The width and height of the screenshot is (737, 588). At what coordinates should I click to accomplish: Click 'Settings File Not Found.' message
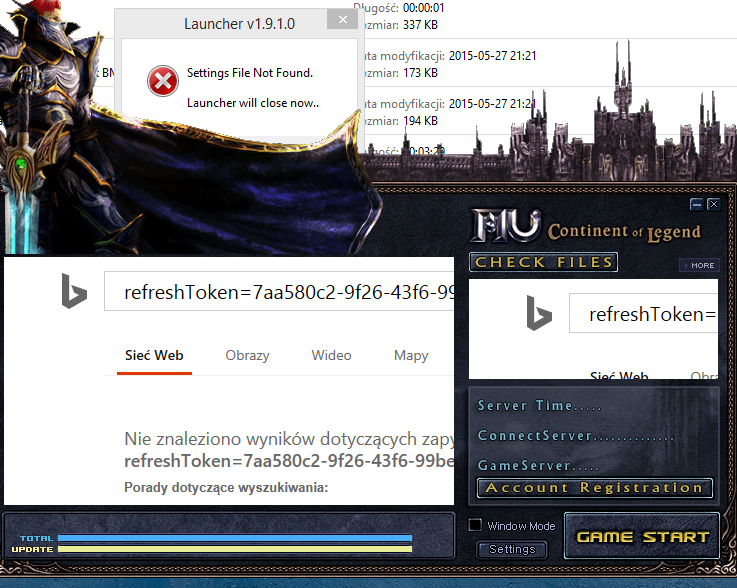(x=250, y=73)
